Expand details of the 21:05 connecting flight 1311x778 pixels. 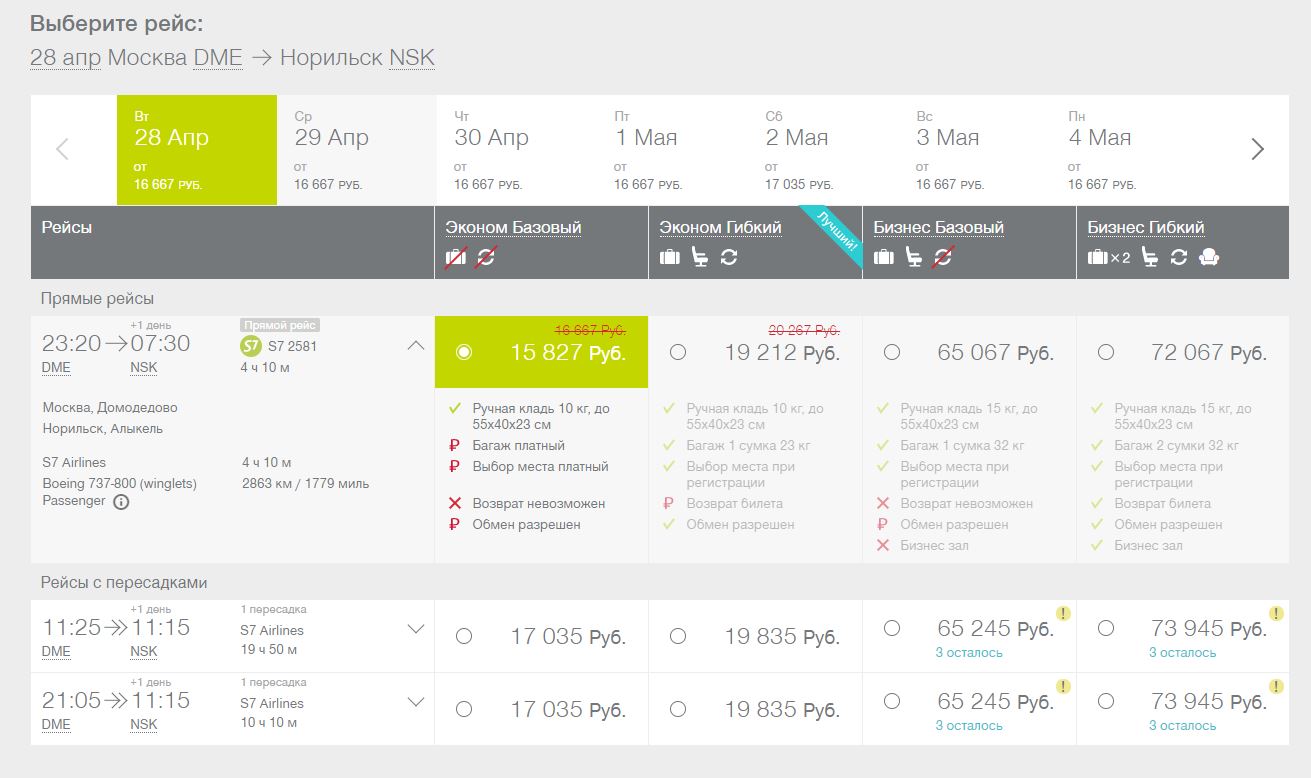pyautogui.click(x=416, y=703)
